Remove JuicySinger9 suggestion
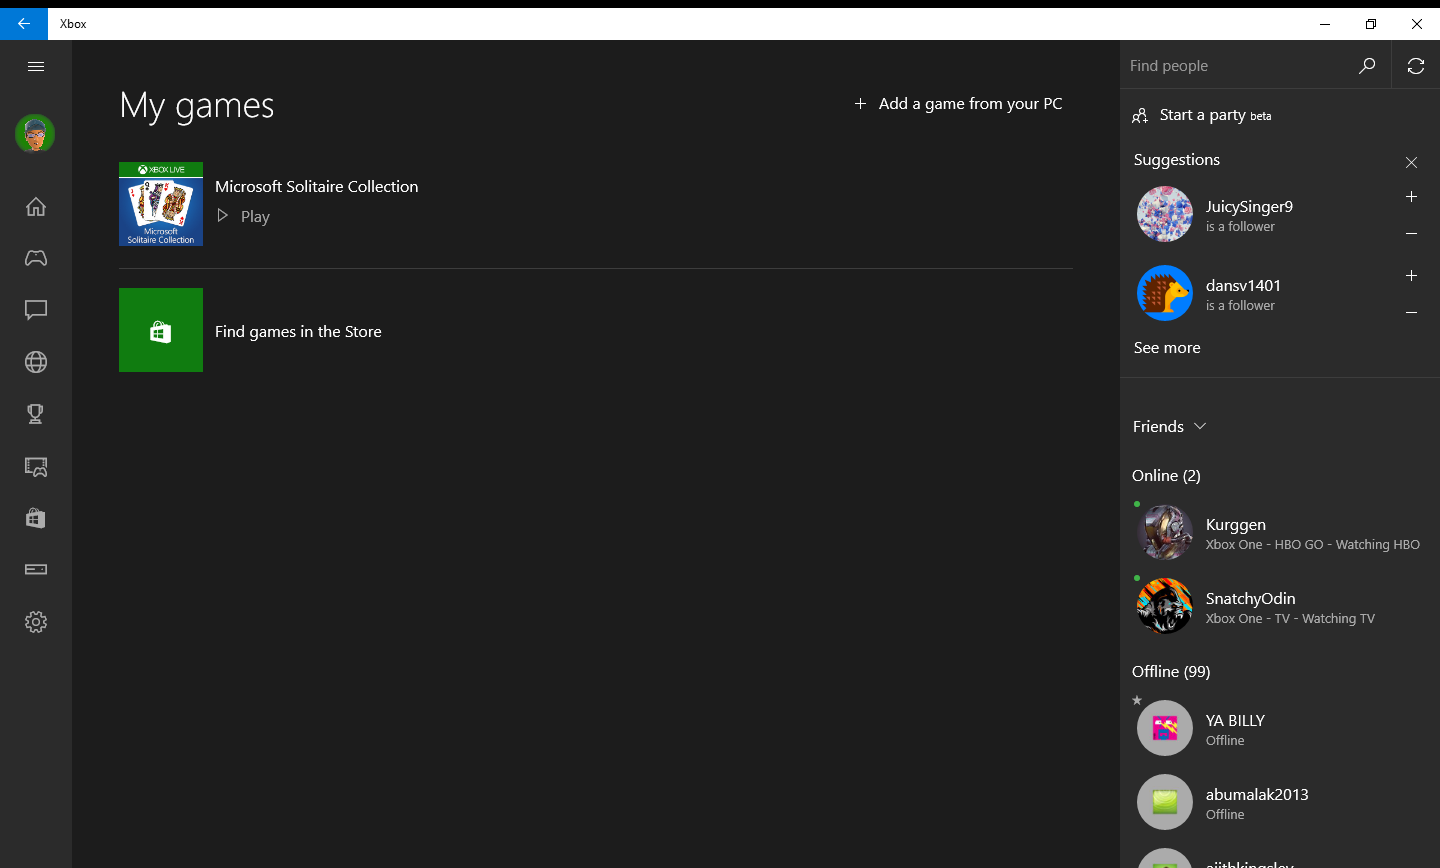The height and width of the screenshot is (868, 1440). (1411, 234)
